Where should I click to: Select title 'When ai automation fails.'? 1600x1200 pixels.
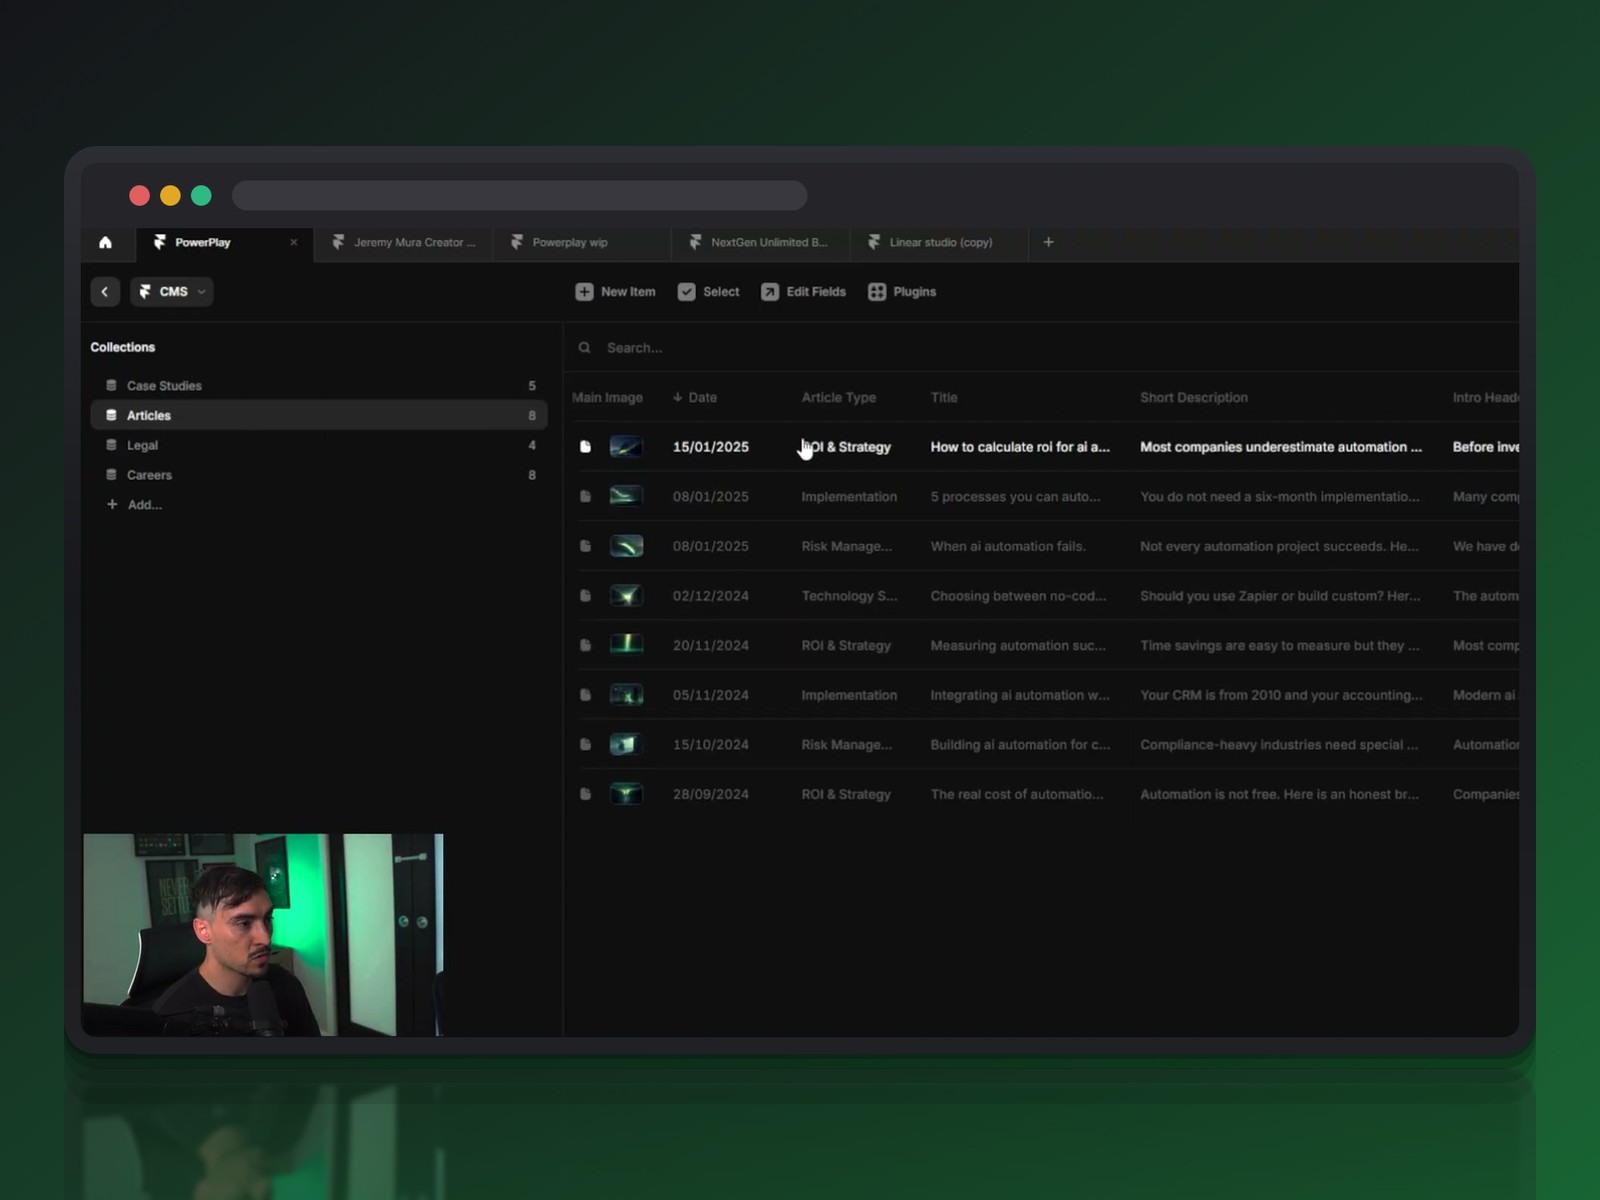coord(1008,546)
